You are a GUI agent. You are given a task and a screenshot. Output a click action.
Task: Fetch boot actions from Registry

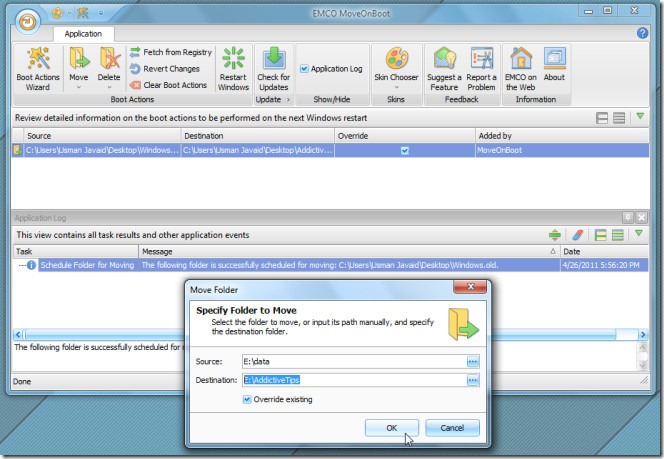point(171,52)
